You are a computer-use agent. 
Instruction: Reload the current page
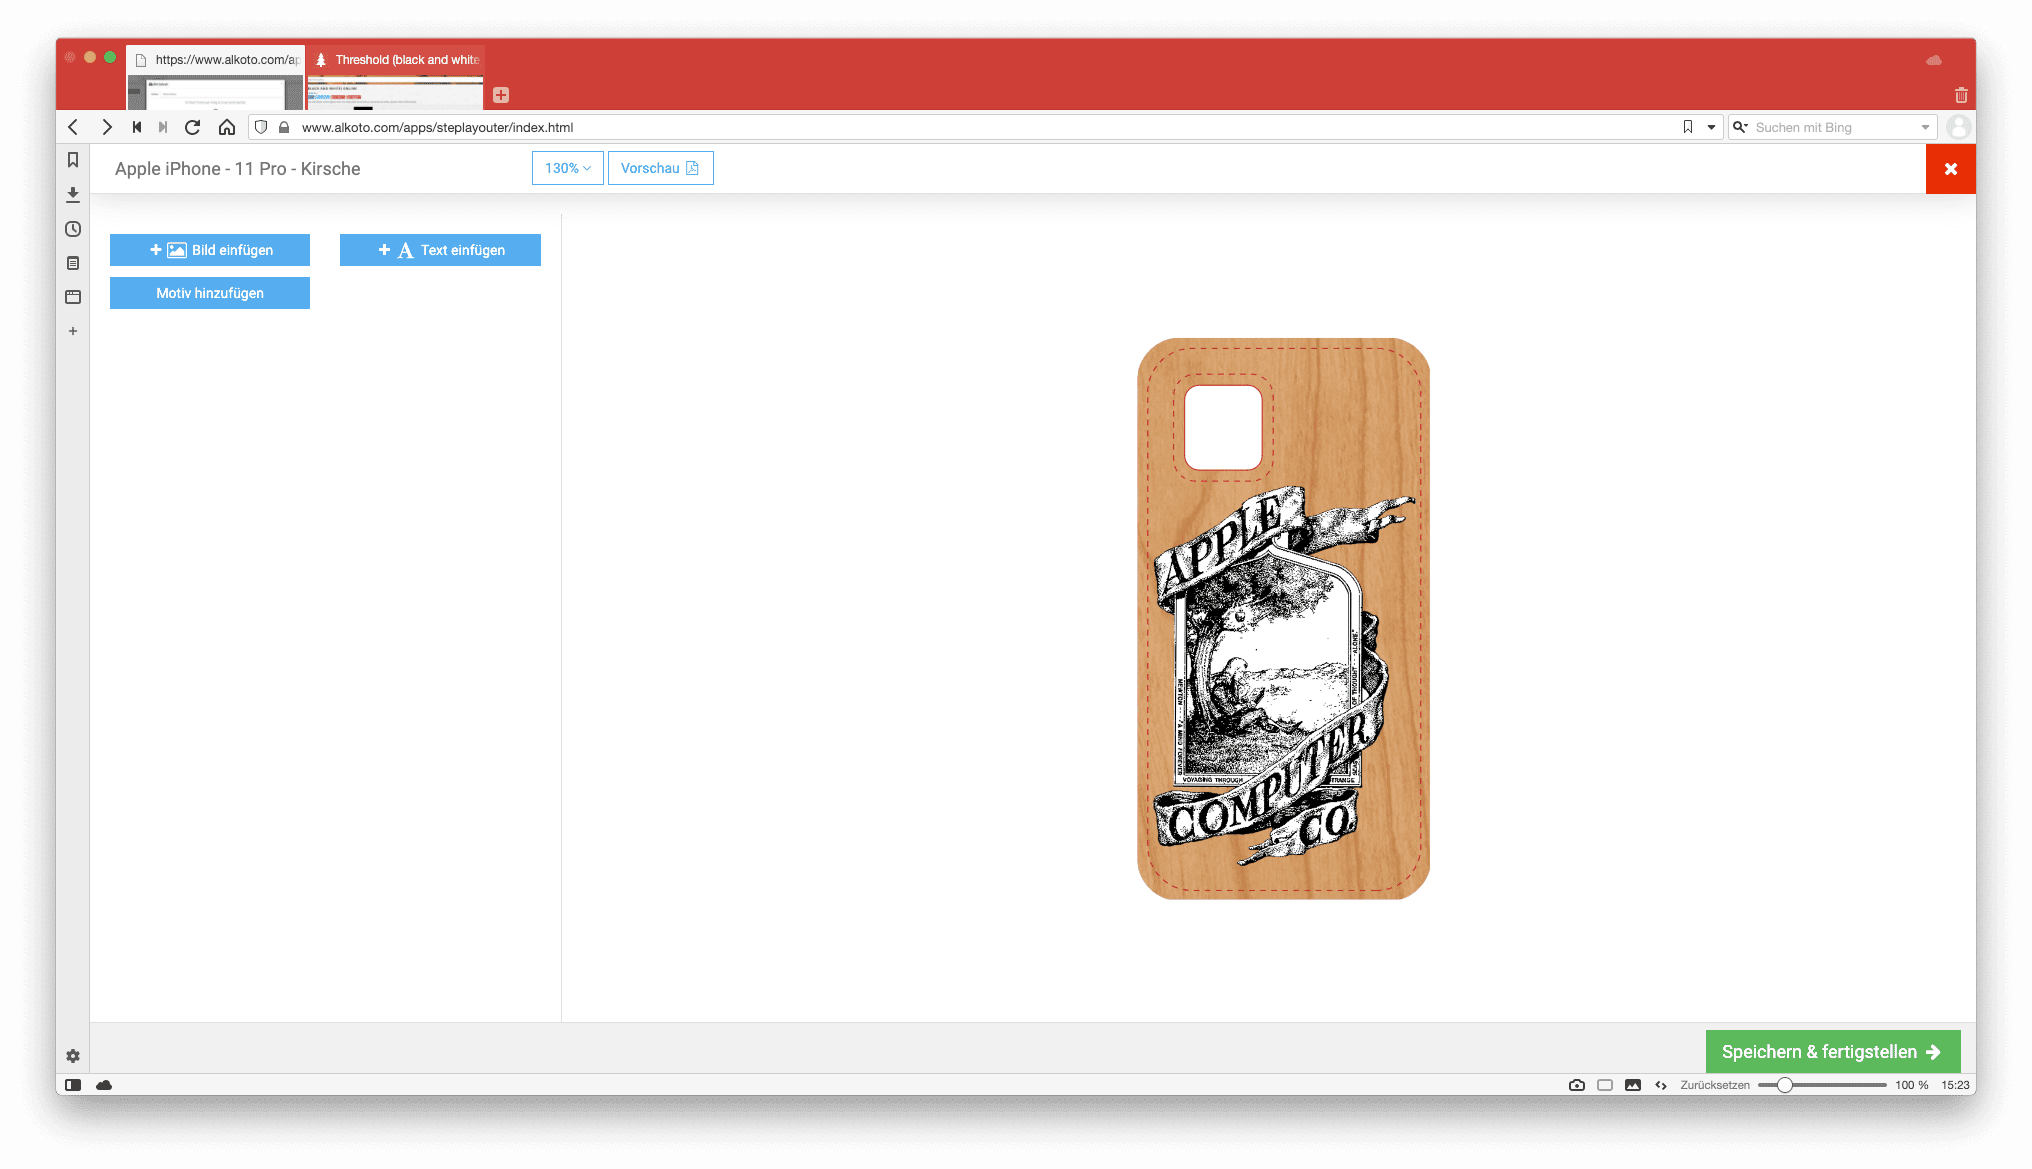click(193, 127)
